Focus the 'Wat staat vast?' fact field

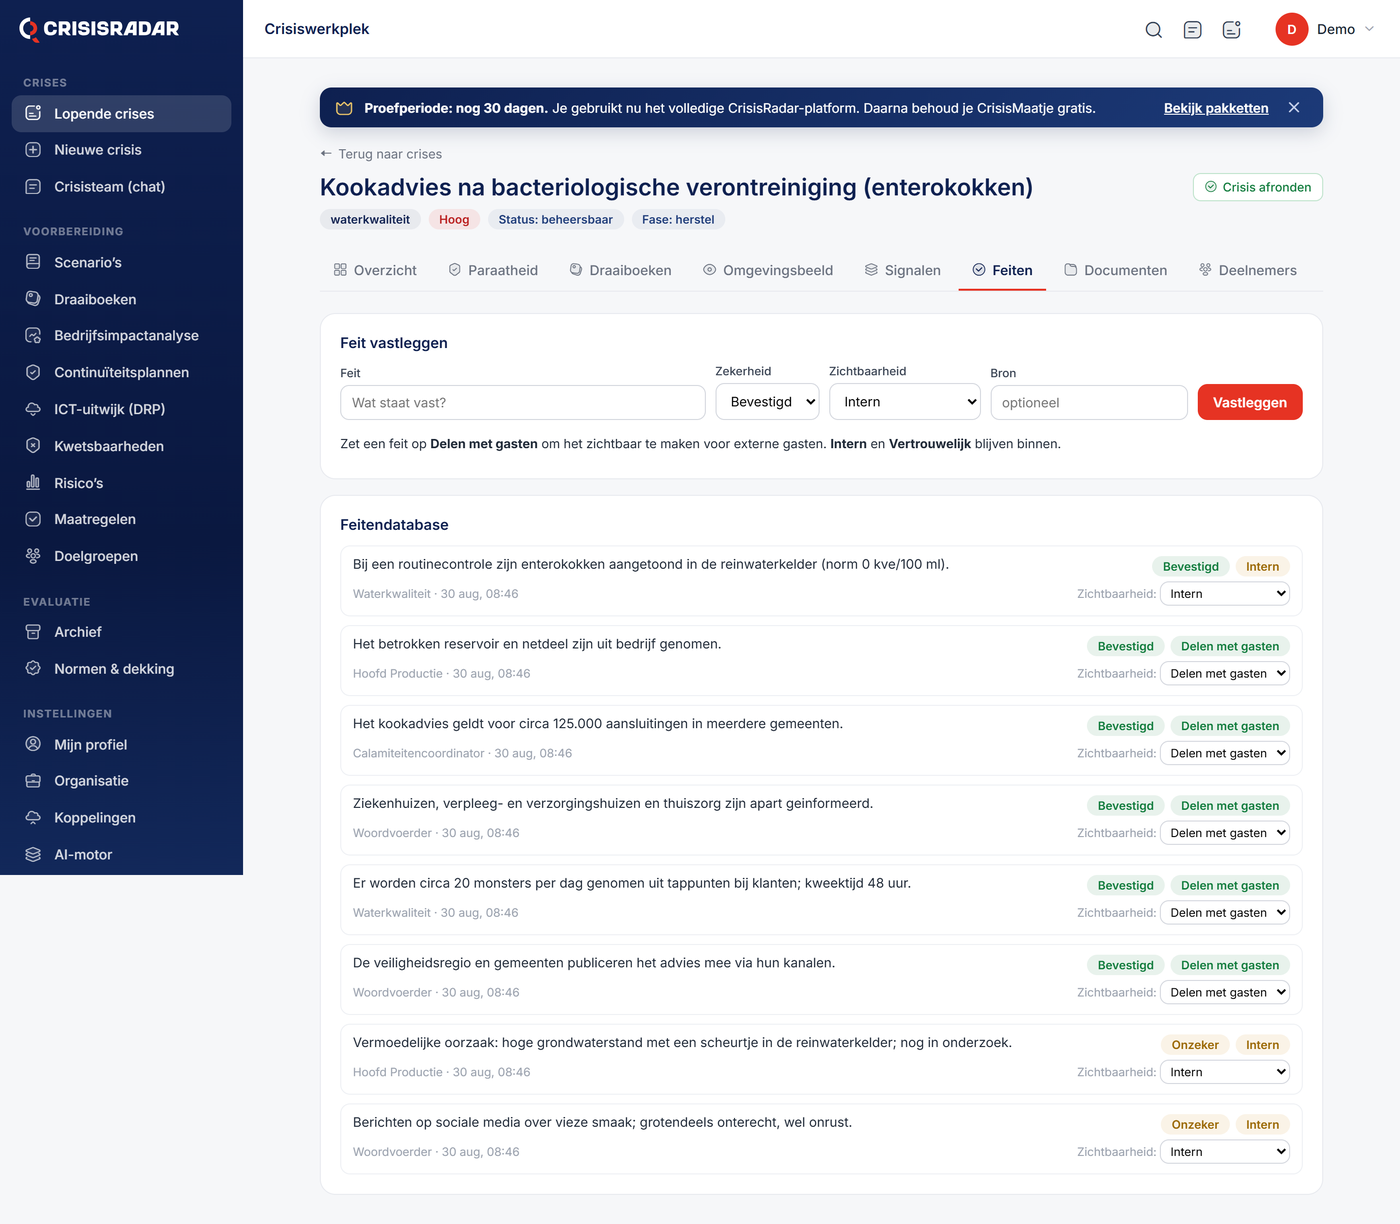[x=523, y=402]
